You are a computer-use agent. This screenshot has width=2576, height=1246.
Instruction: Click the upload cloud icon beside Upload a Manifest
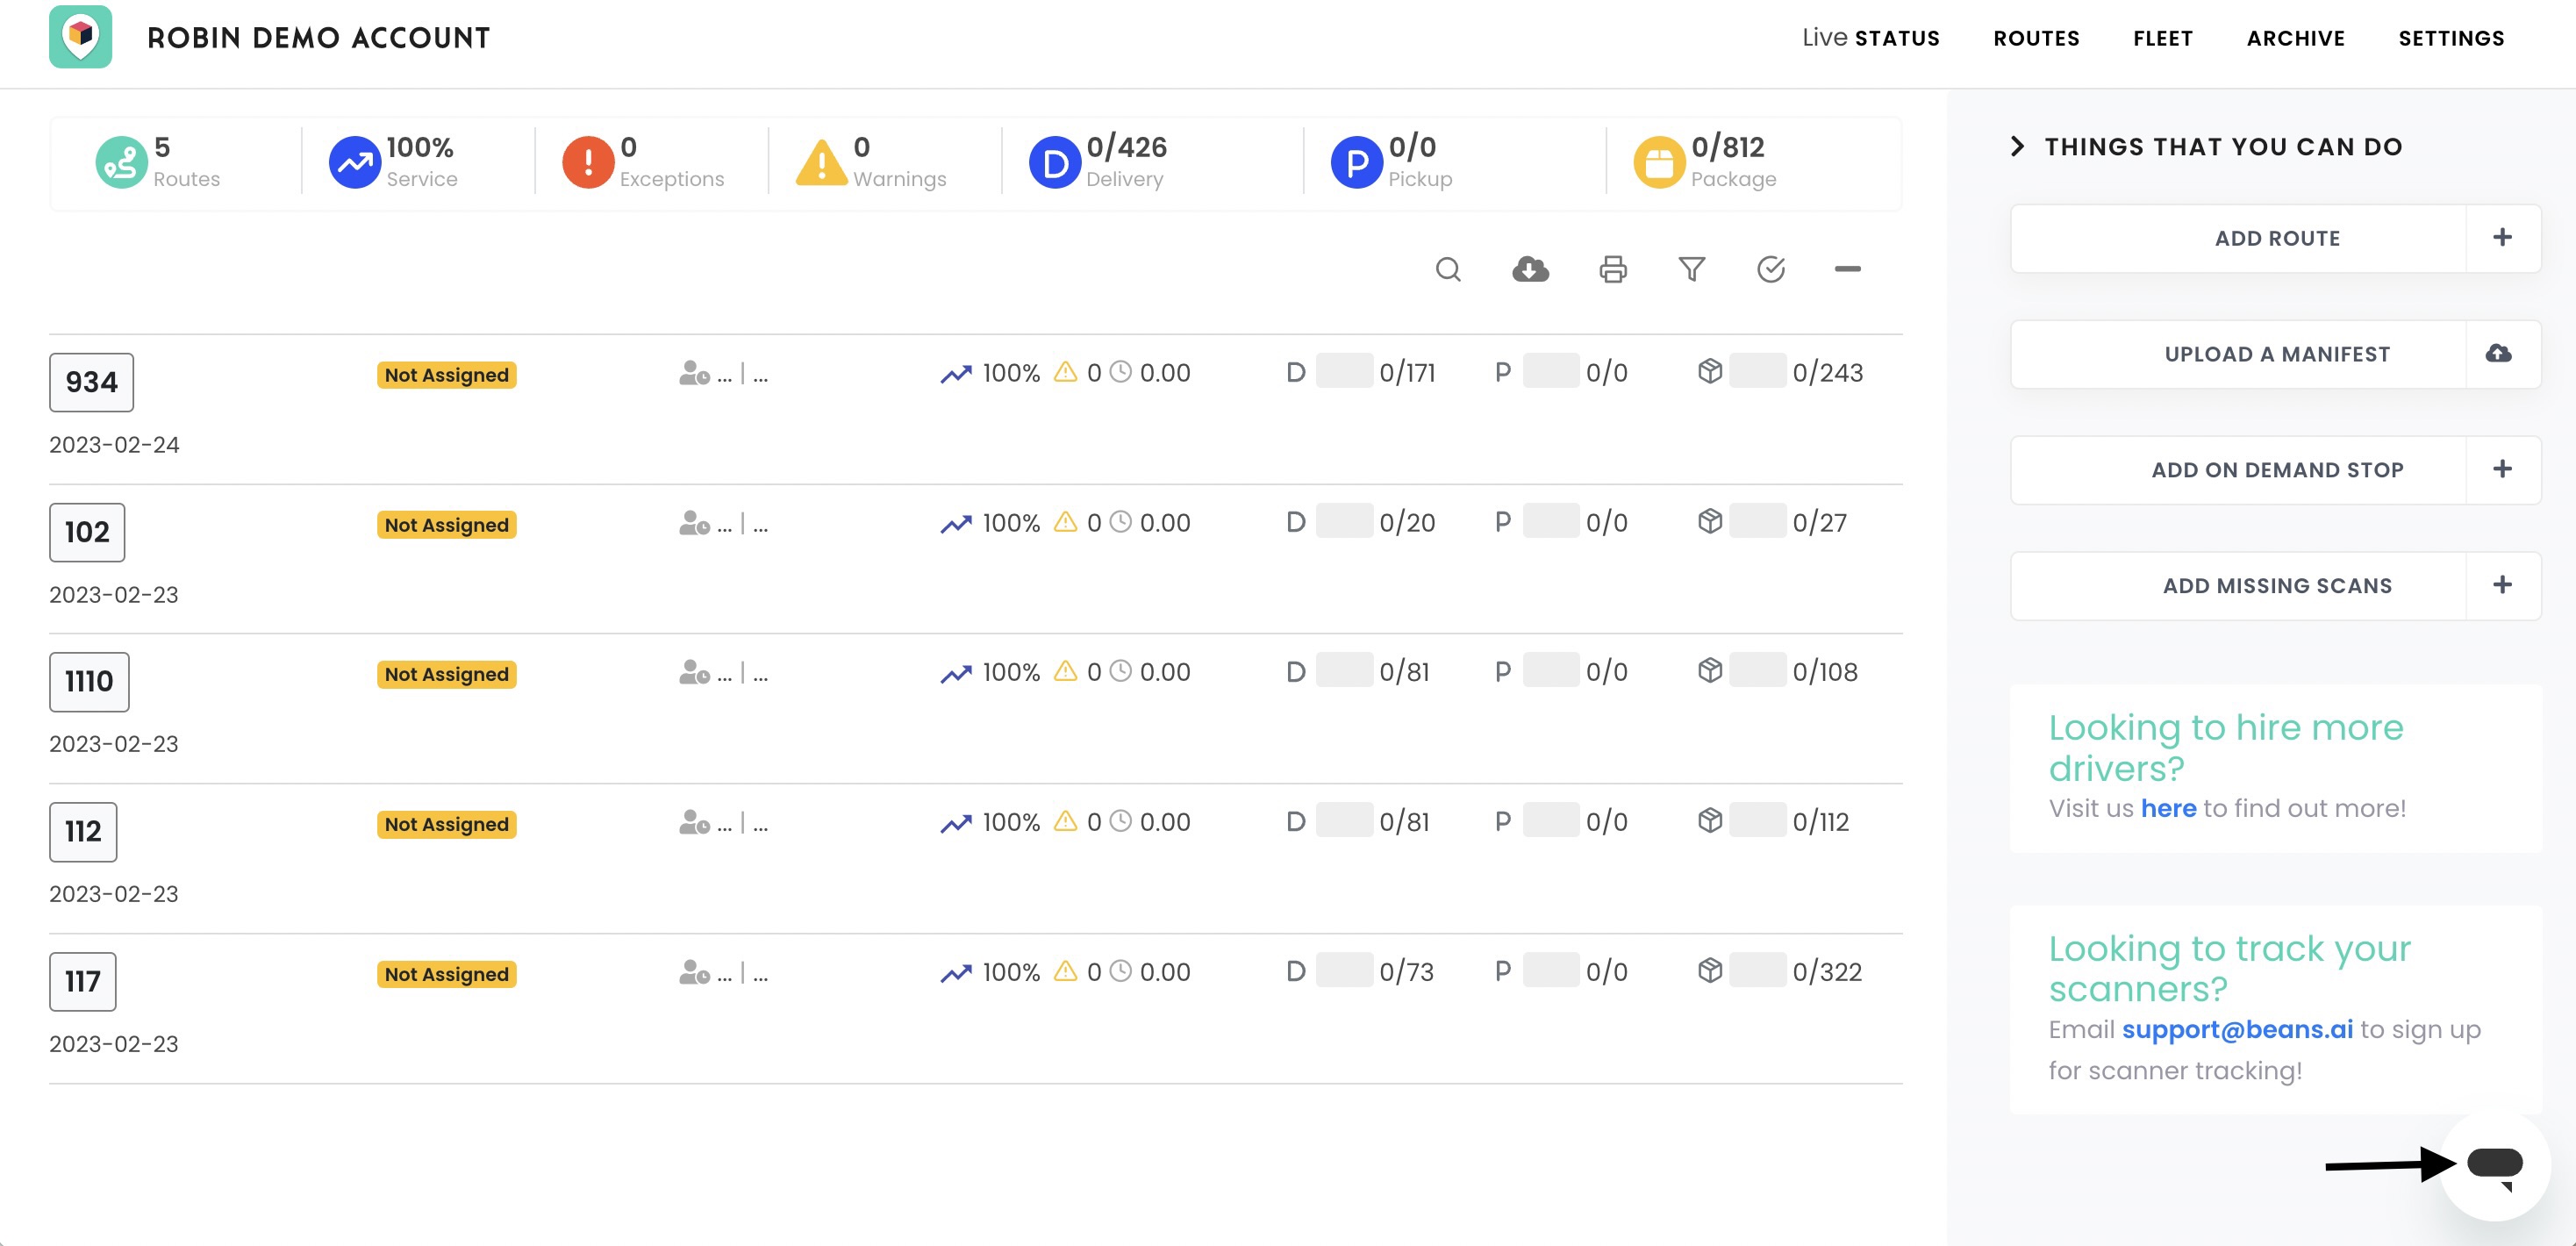pyautogui.click(x=2498, y=353)
